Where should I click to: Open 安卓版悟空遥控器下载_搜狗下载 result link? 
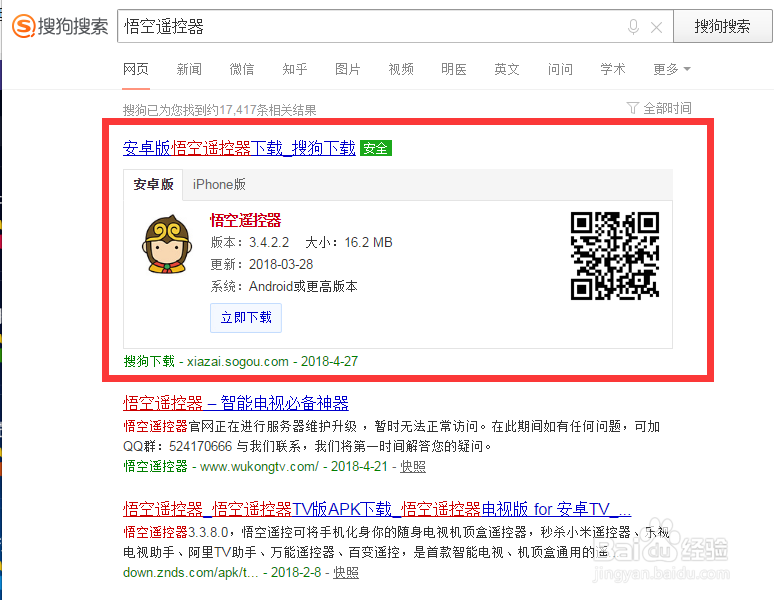tap(239, 148)
